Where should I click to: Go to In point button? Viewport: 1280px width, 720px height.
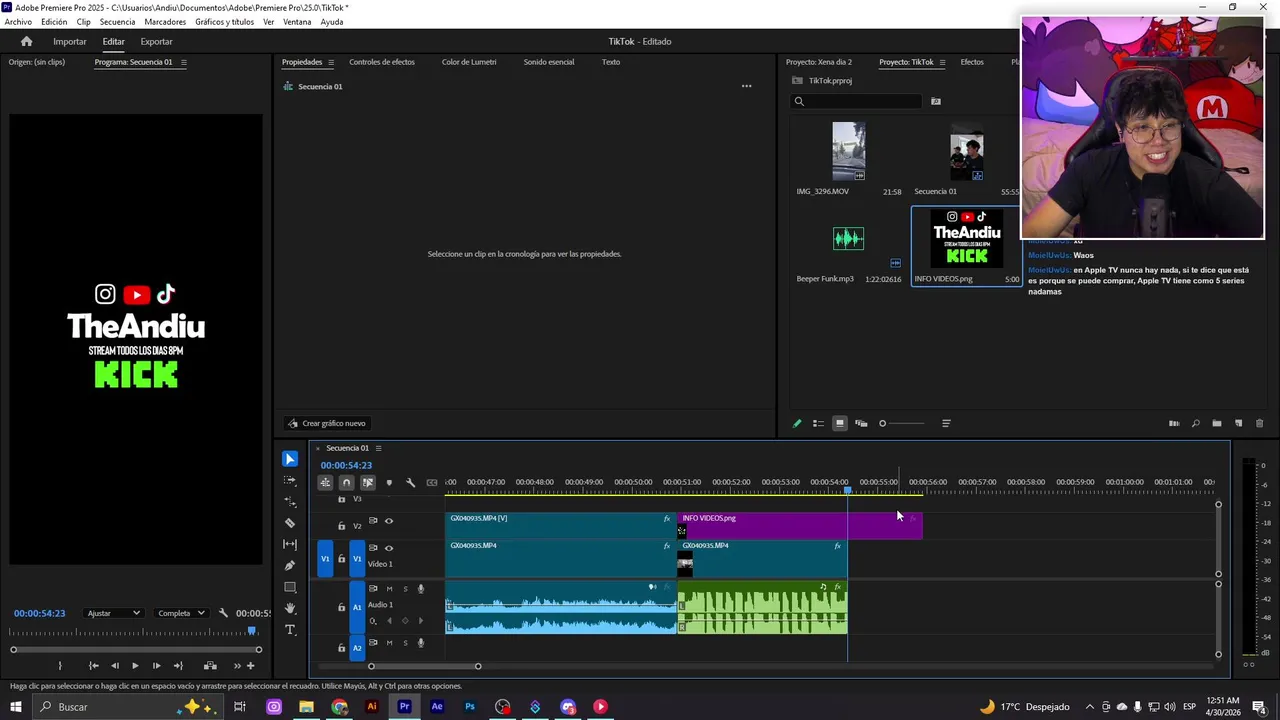[x=93, y=666]
